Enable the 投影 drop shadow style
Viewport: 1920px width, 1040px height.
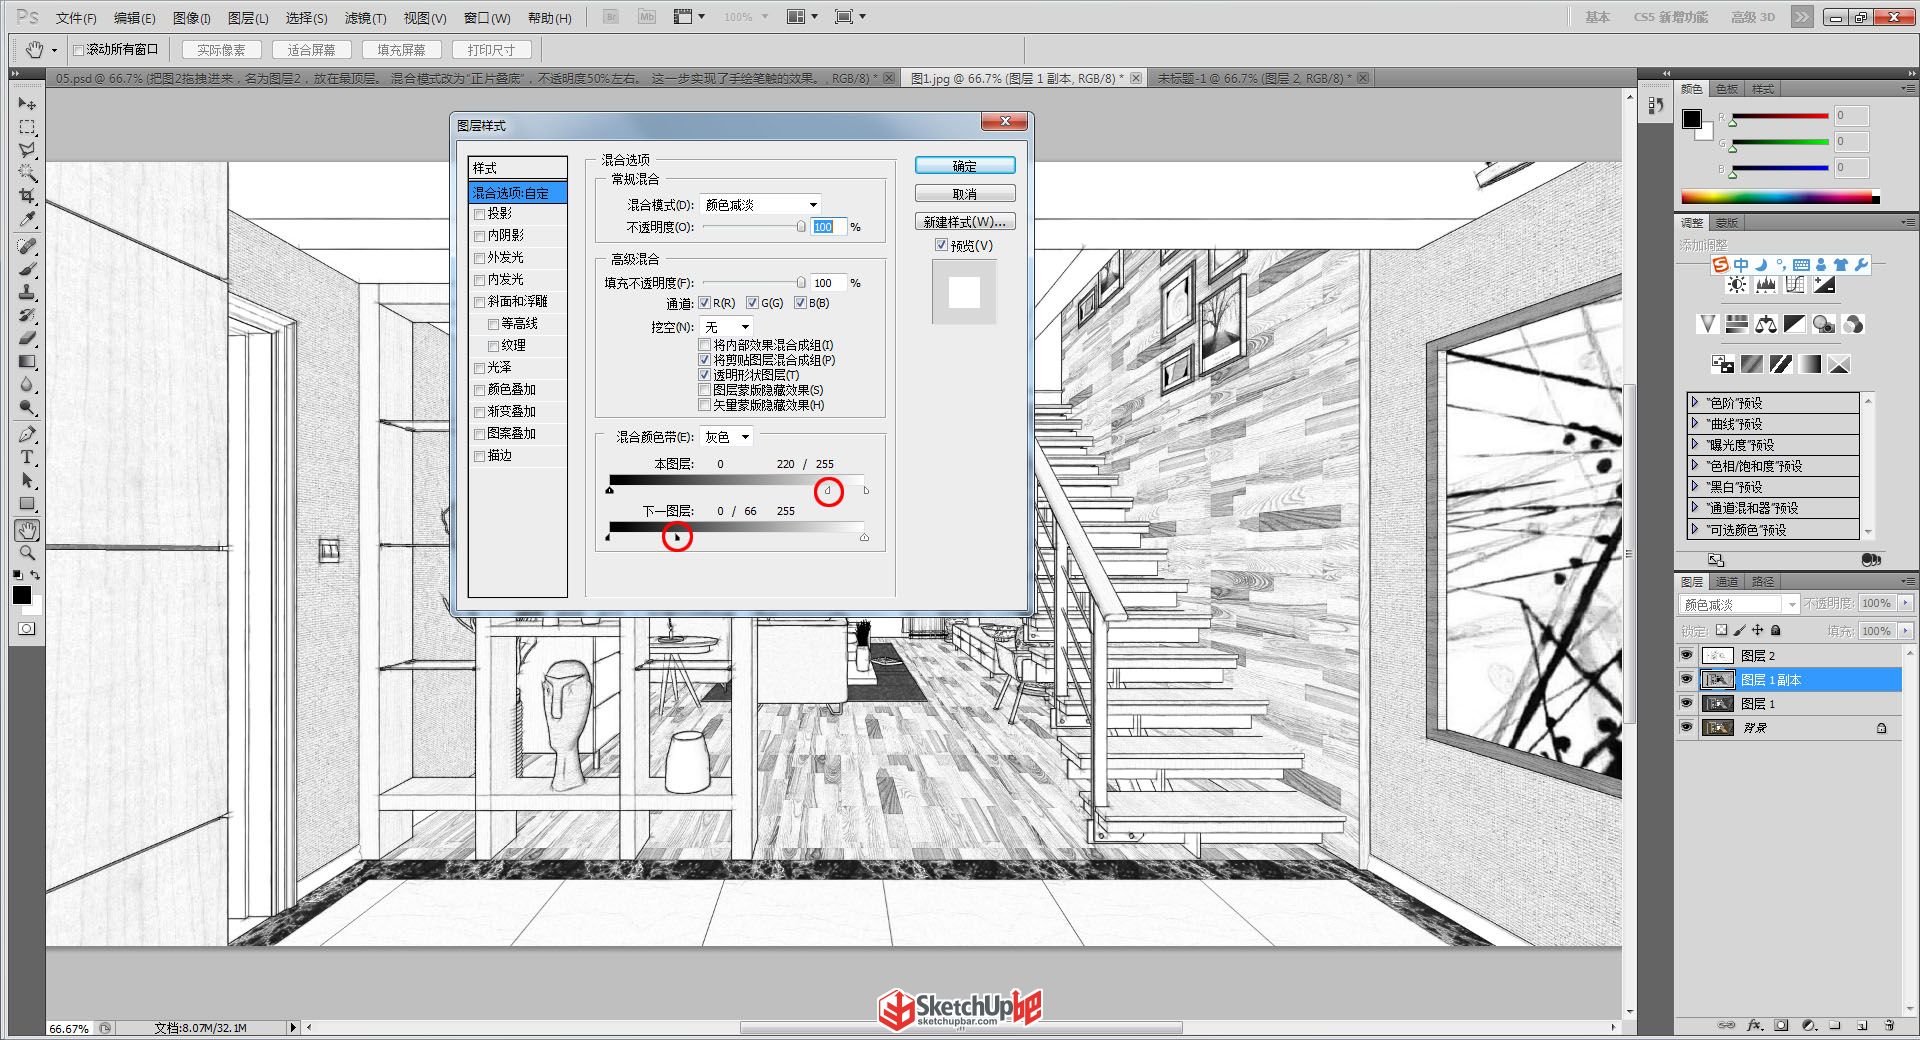click(480, 214)
